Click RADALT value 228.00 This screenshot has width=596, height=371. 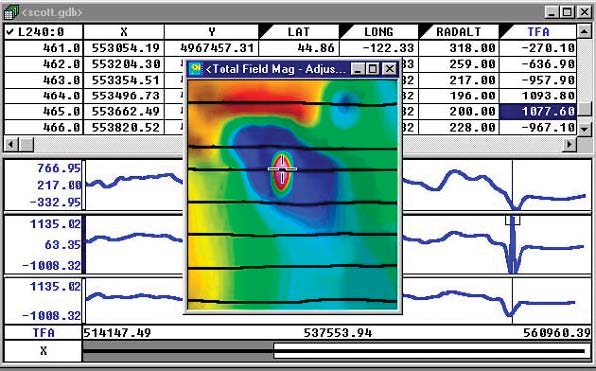[459, 127]
